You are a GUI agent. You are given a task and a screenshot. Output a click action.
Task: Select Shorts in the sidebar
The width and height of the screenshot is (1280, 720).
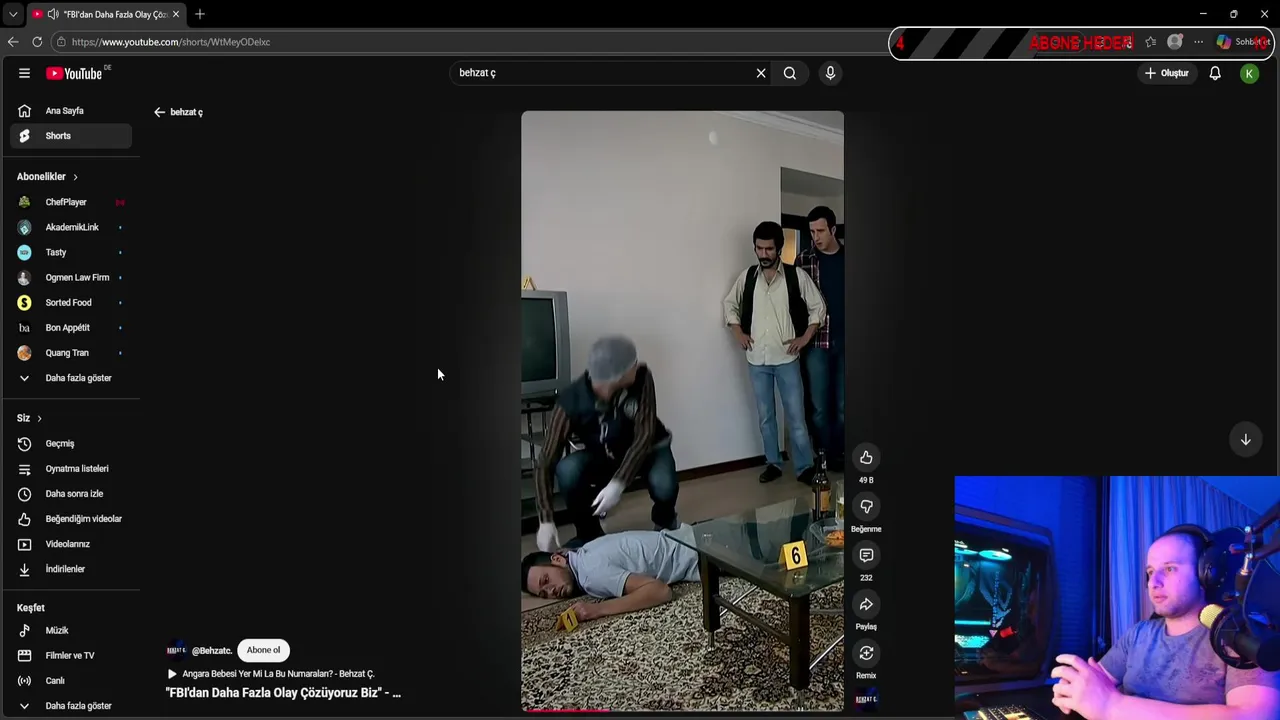70,136
